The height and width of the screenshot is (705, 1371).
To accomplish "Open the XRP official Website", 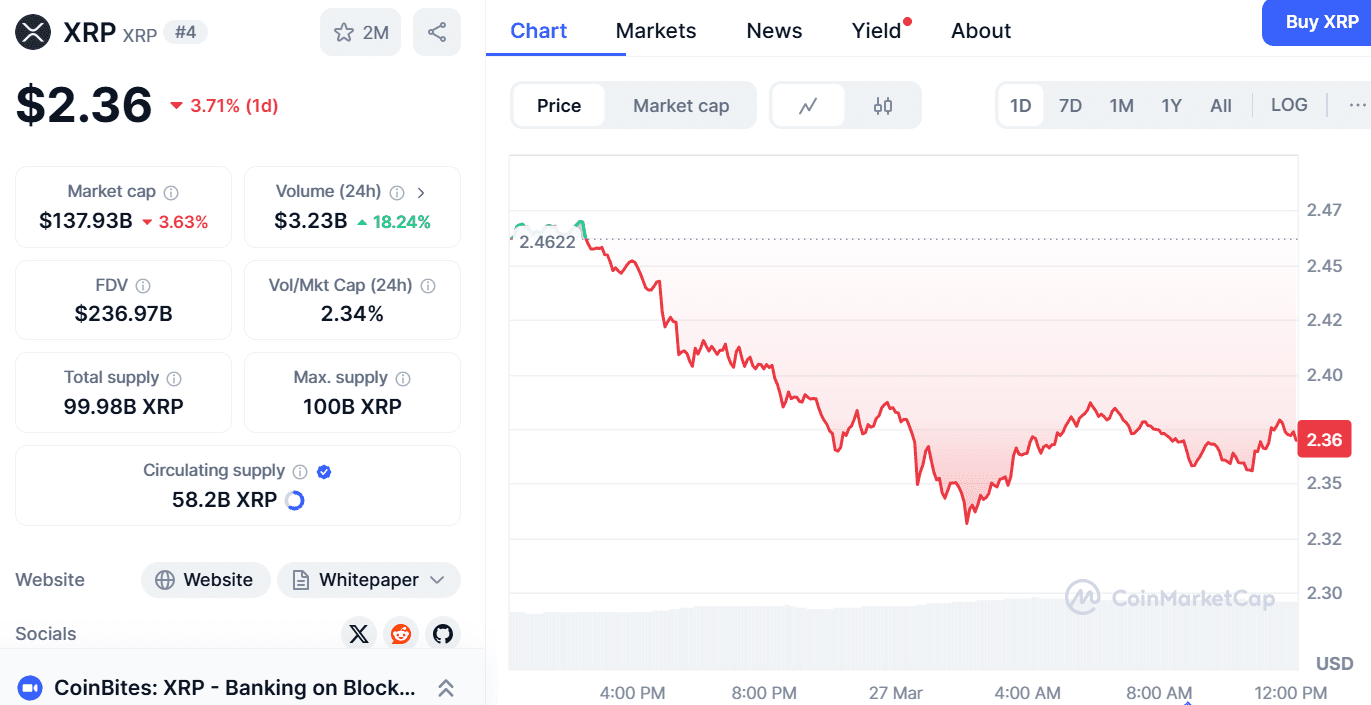I will (205, 580).
